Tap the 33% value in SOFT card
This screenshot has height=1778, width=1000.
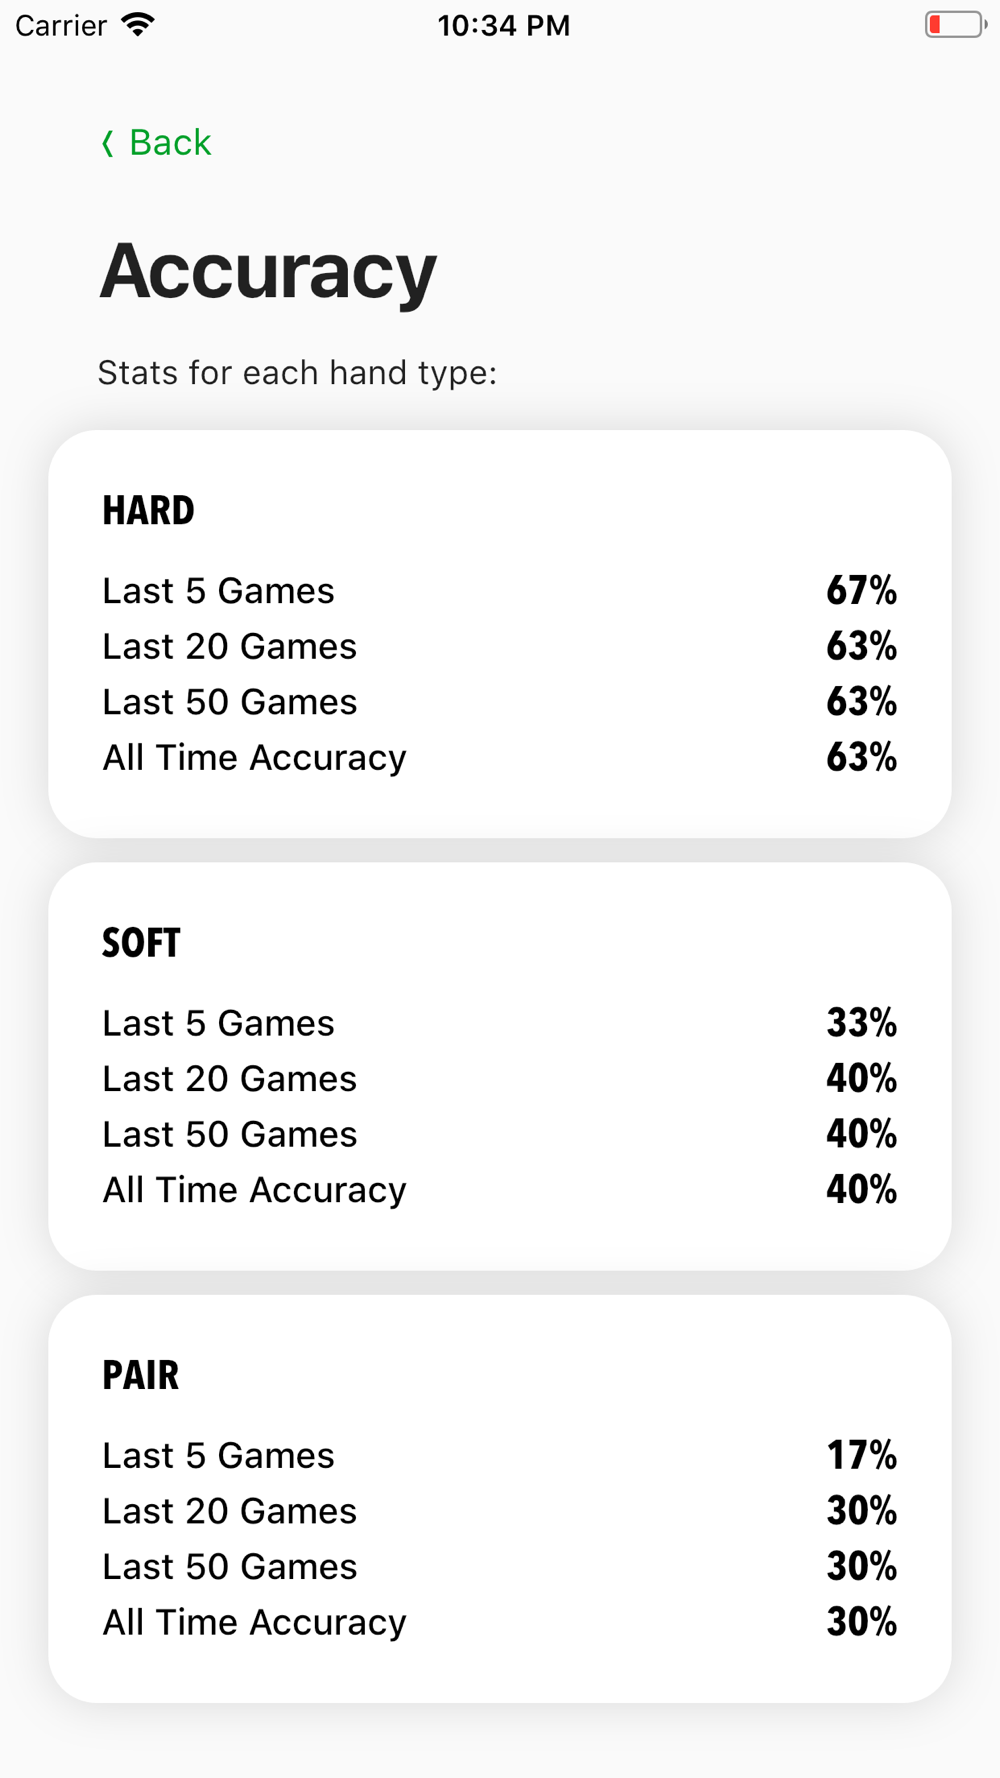click(861, 1023)
